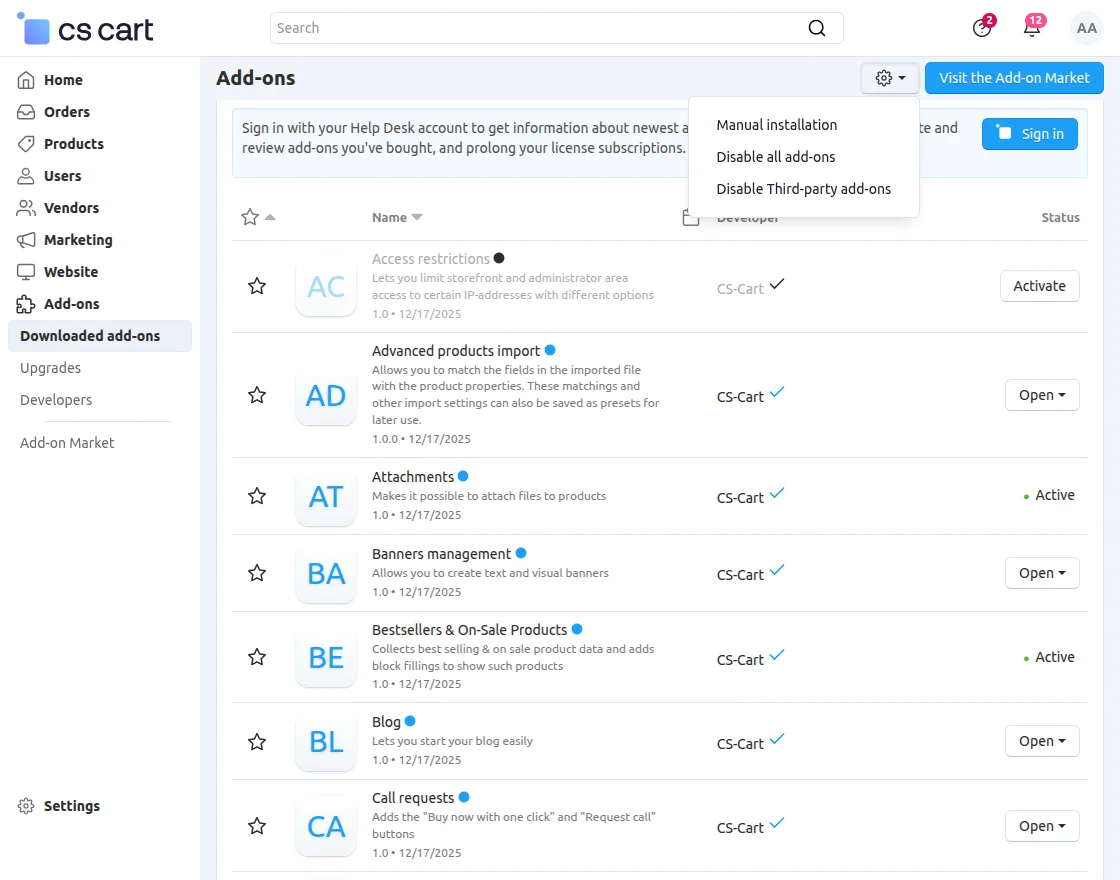The width and height of the screenshot is (1120, 880).
Task: Click Visit the Add-on Market button
Action: coord(1014,78)
